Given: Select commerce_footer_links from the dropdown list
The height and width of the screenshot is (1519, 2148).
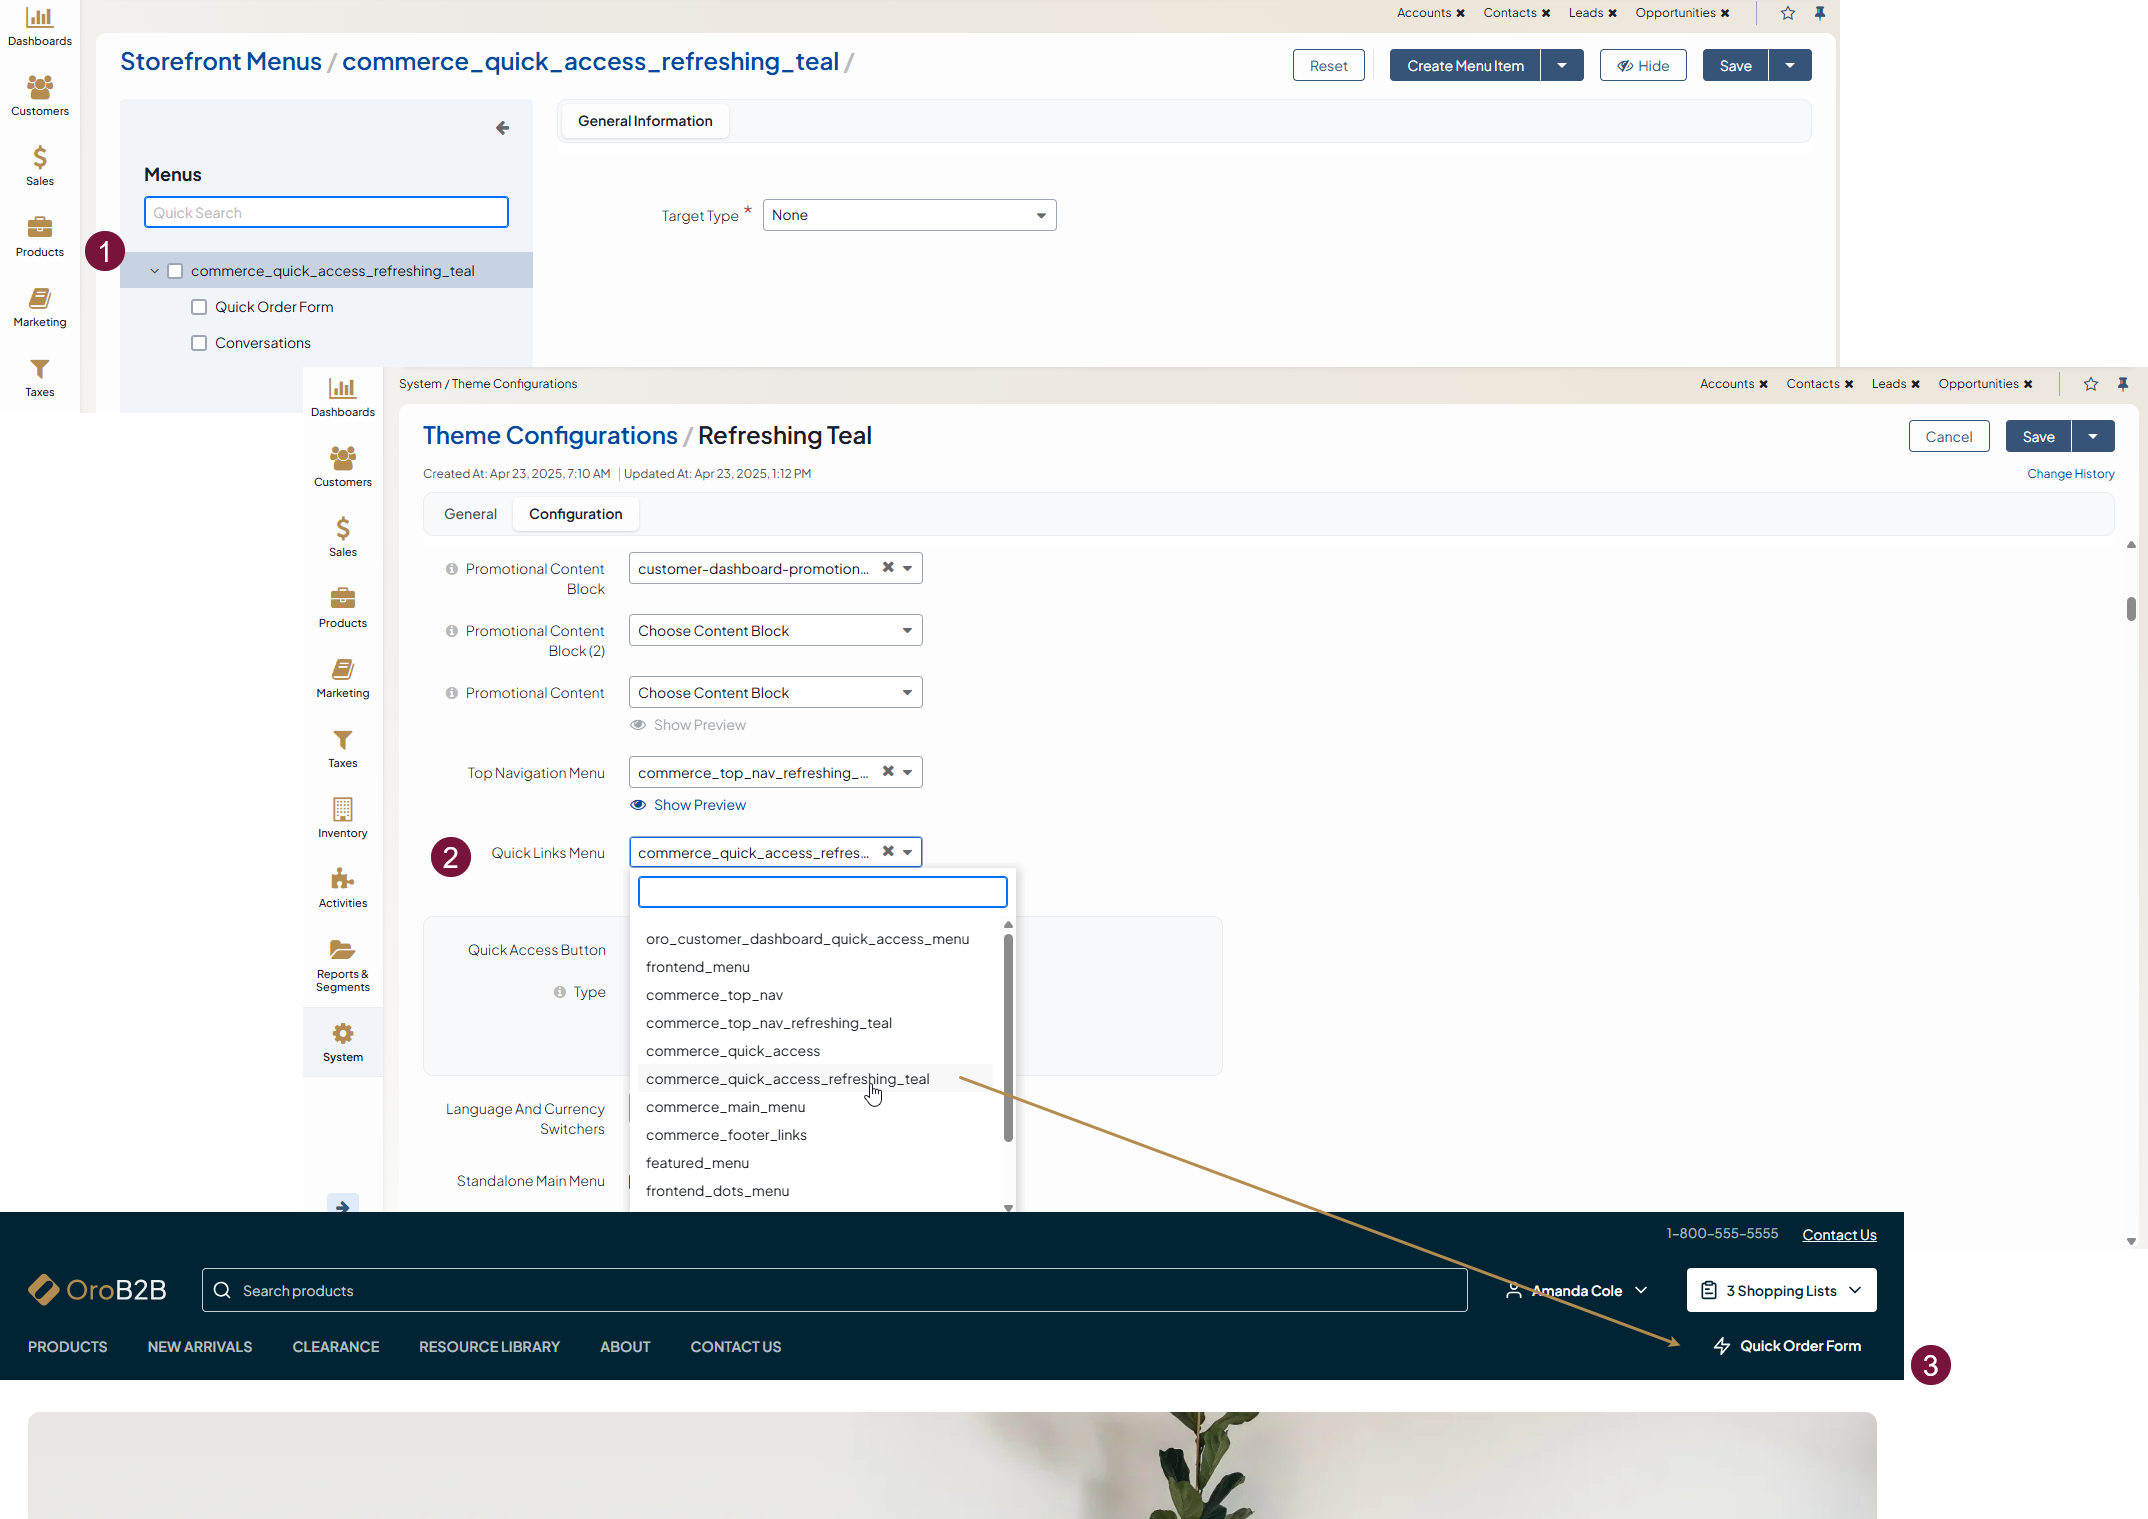Looking at the screenshot, I should [726, 1135].
